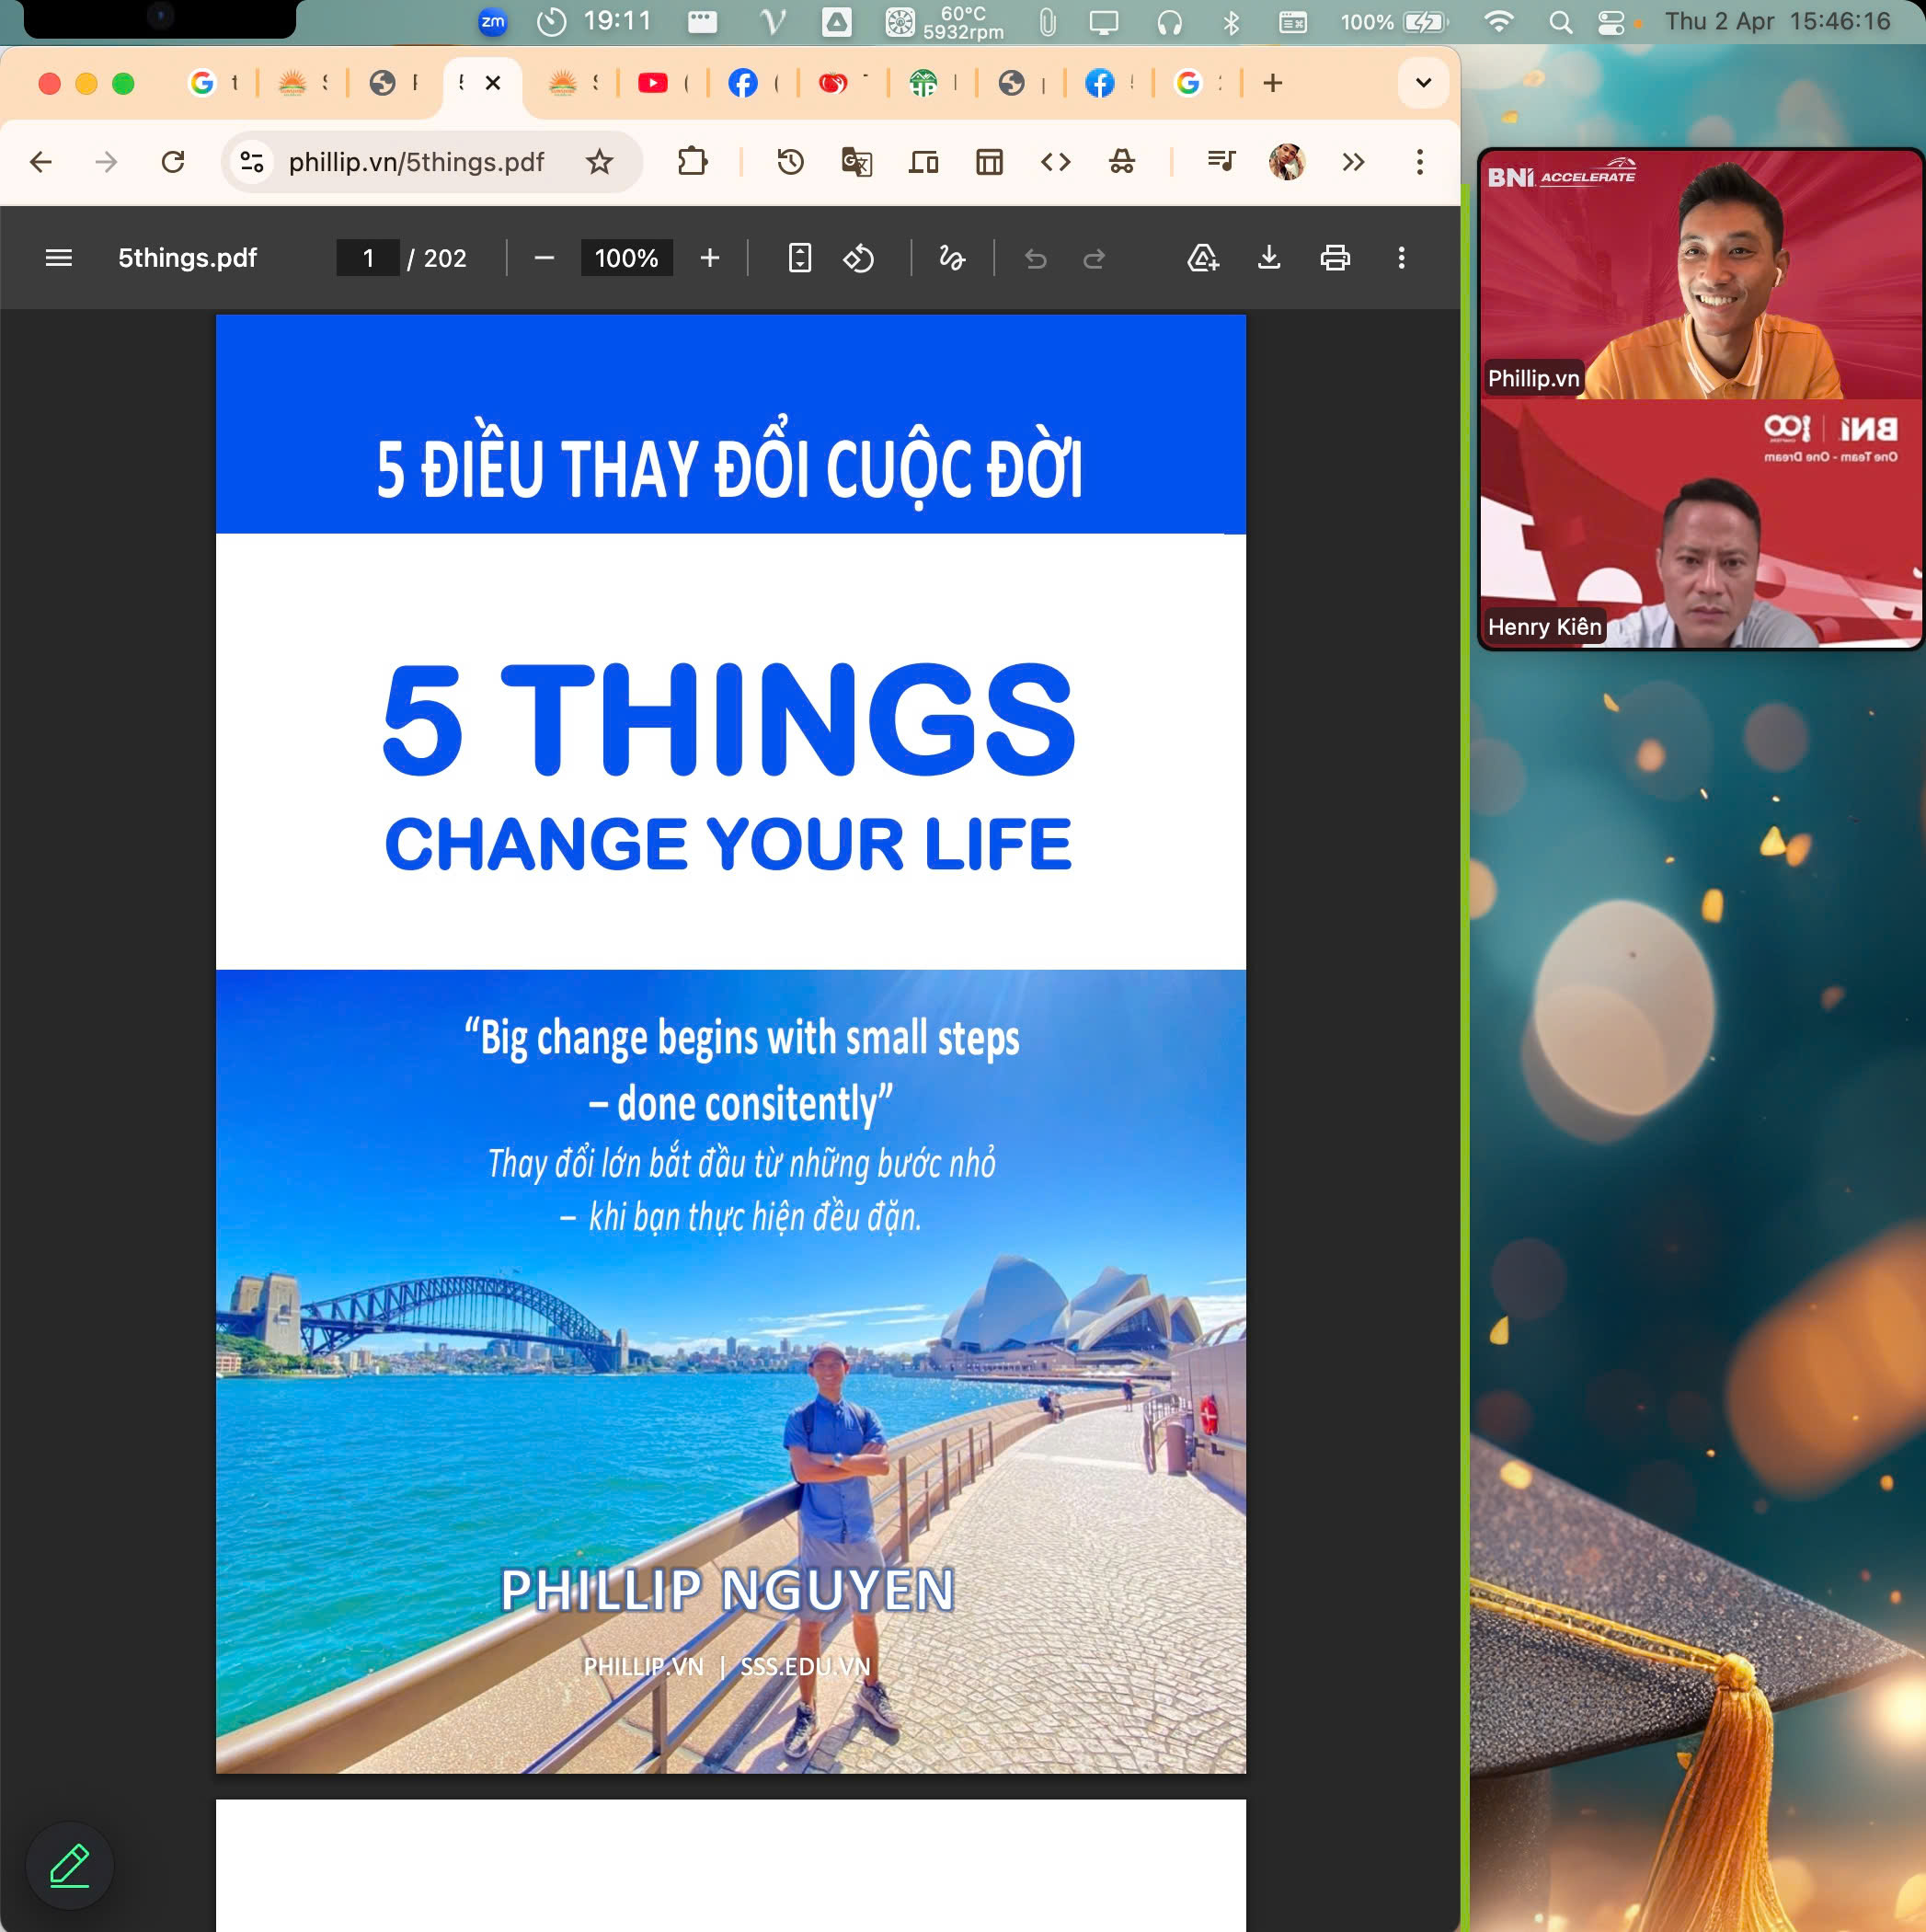Switch to the YouTube tab
Image resolution: width=1926 pixels, height=1932 pixels.
[653, 83]
